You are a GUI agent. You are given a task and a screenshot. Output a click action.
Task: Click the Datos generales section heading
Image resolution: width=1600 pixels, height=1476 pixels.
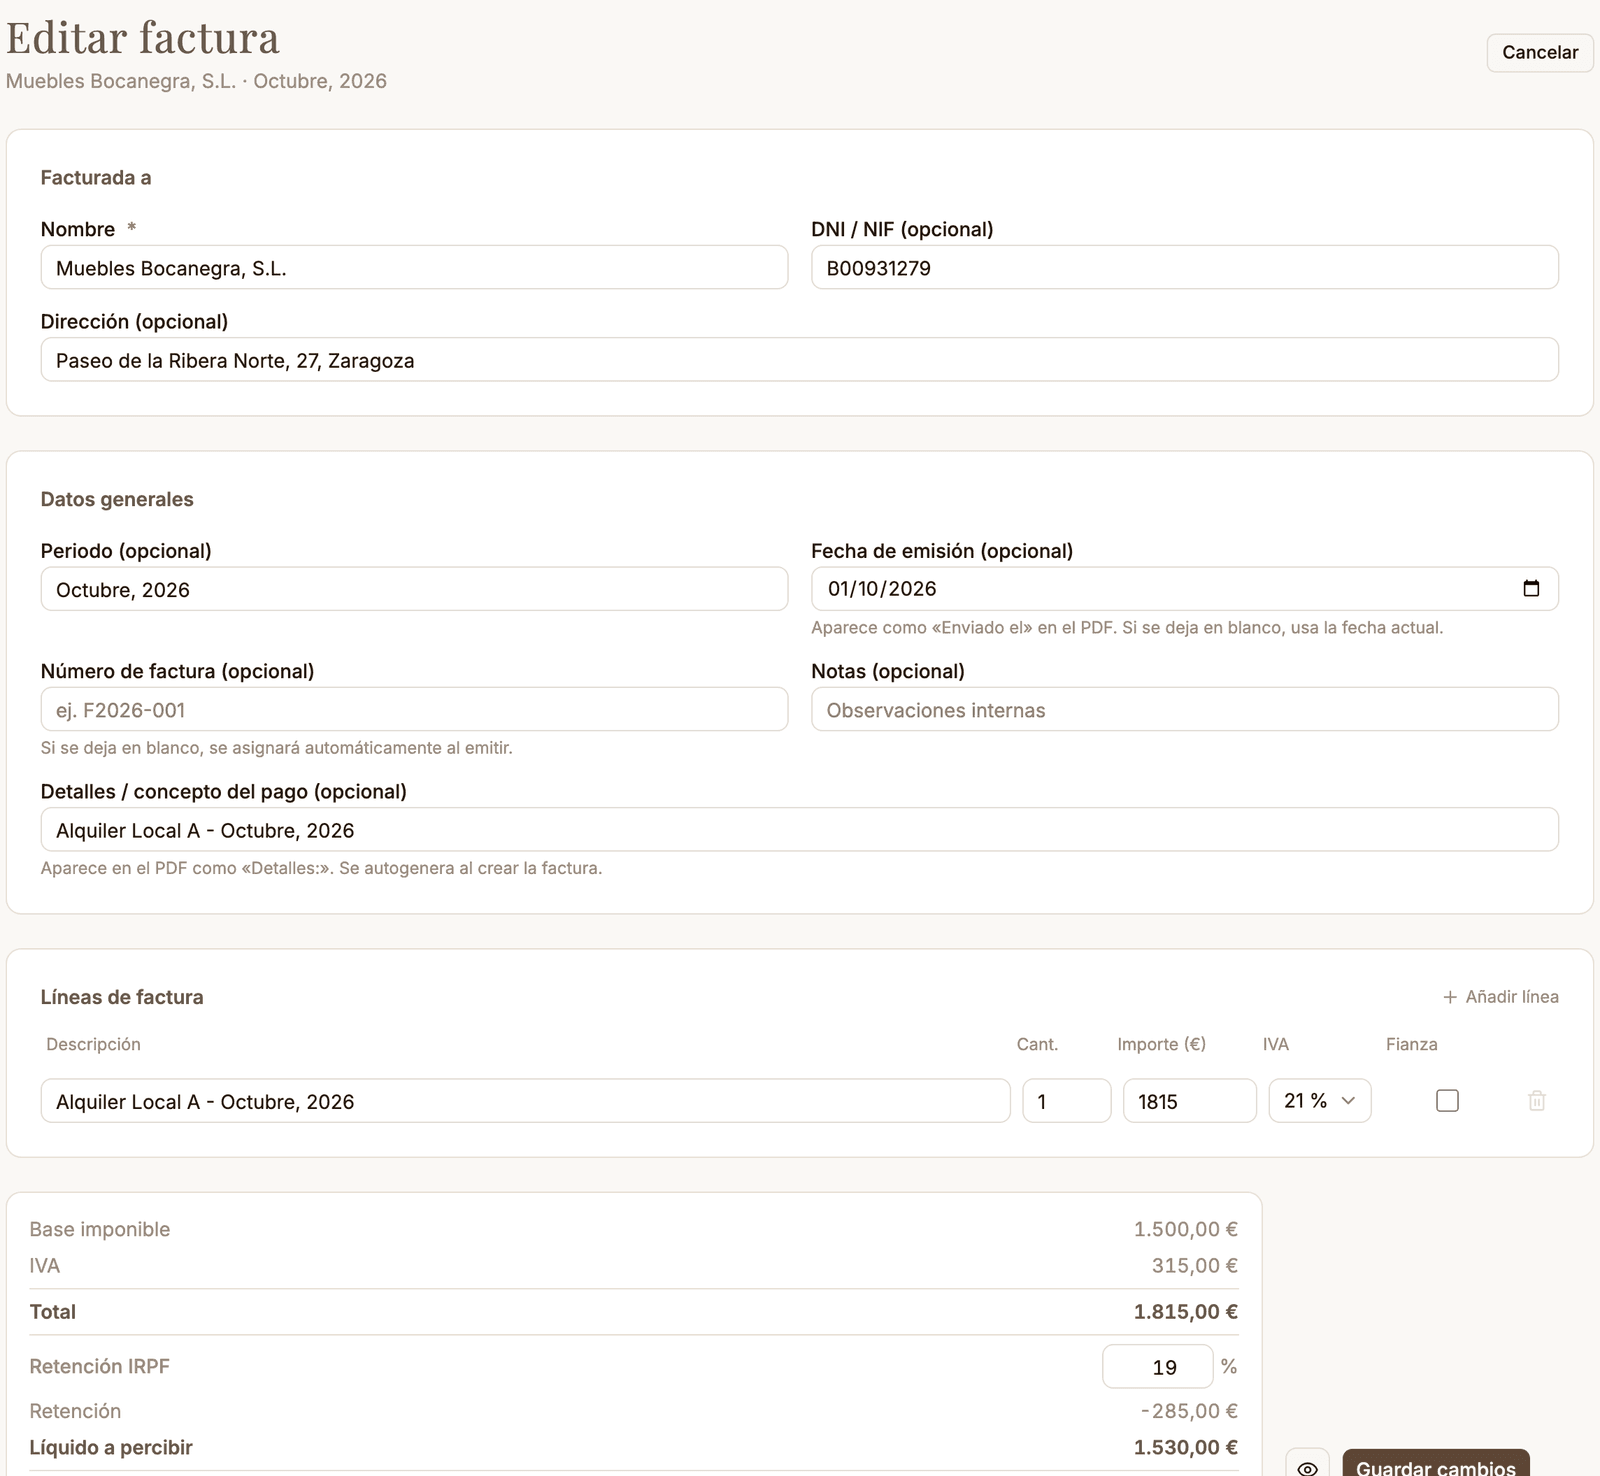coord(117,499)
